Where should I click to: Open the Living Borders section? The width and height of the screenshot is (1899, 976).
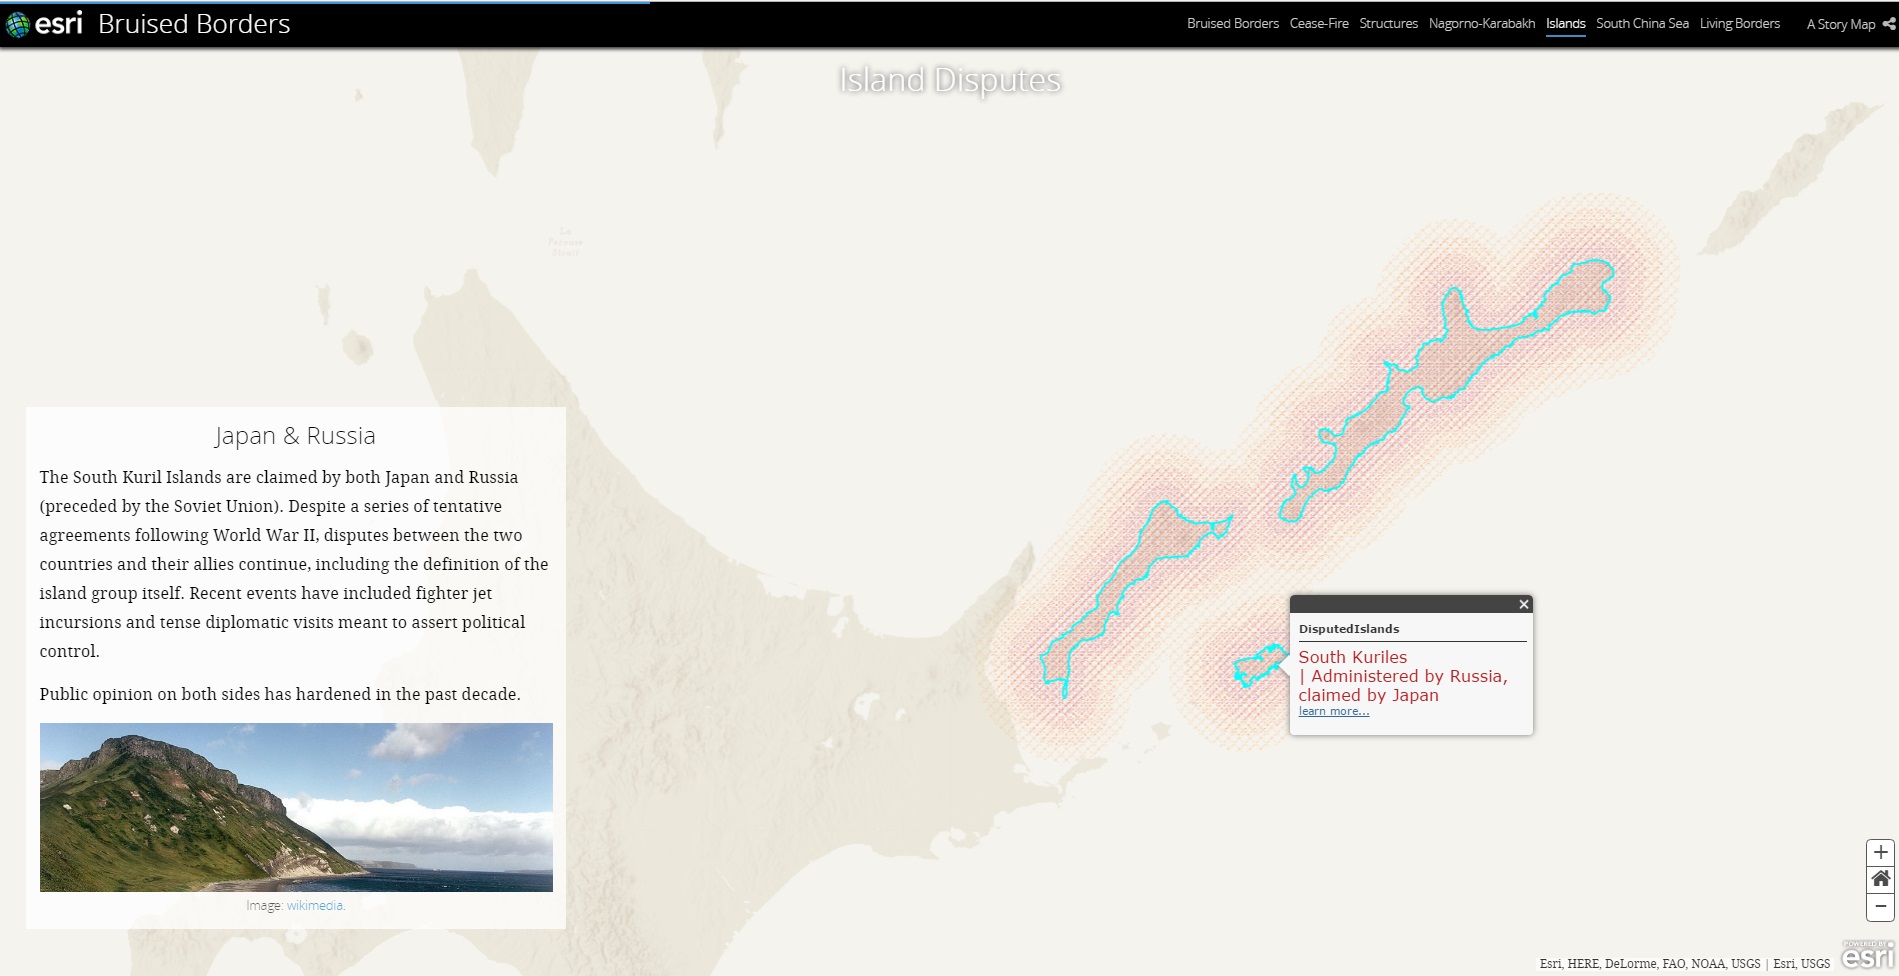pyautogui.click(x=1739, y=24)
